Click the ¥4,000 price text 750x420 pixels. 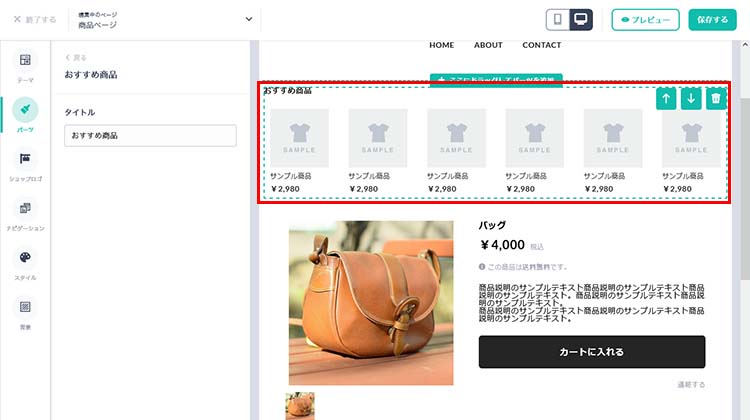click(502, 245)
